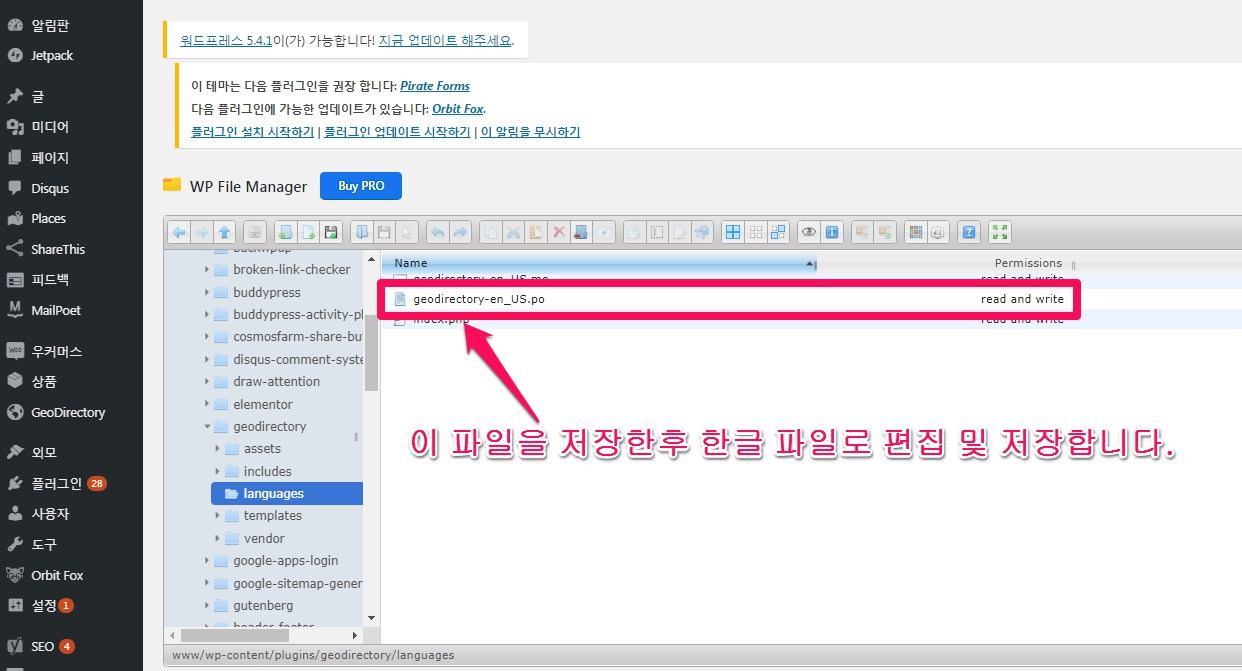Click the select all icon
This screenshot has height=671, width=1242.
tap(733, 232)
